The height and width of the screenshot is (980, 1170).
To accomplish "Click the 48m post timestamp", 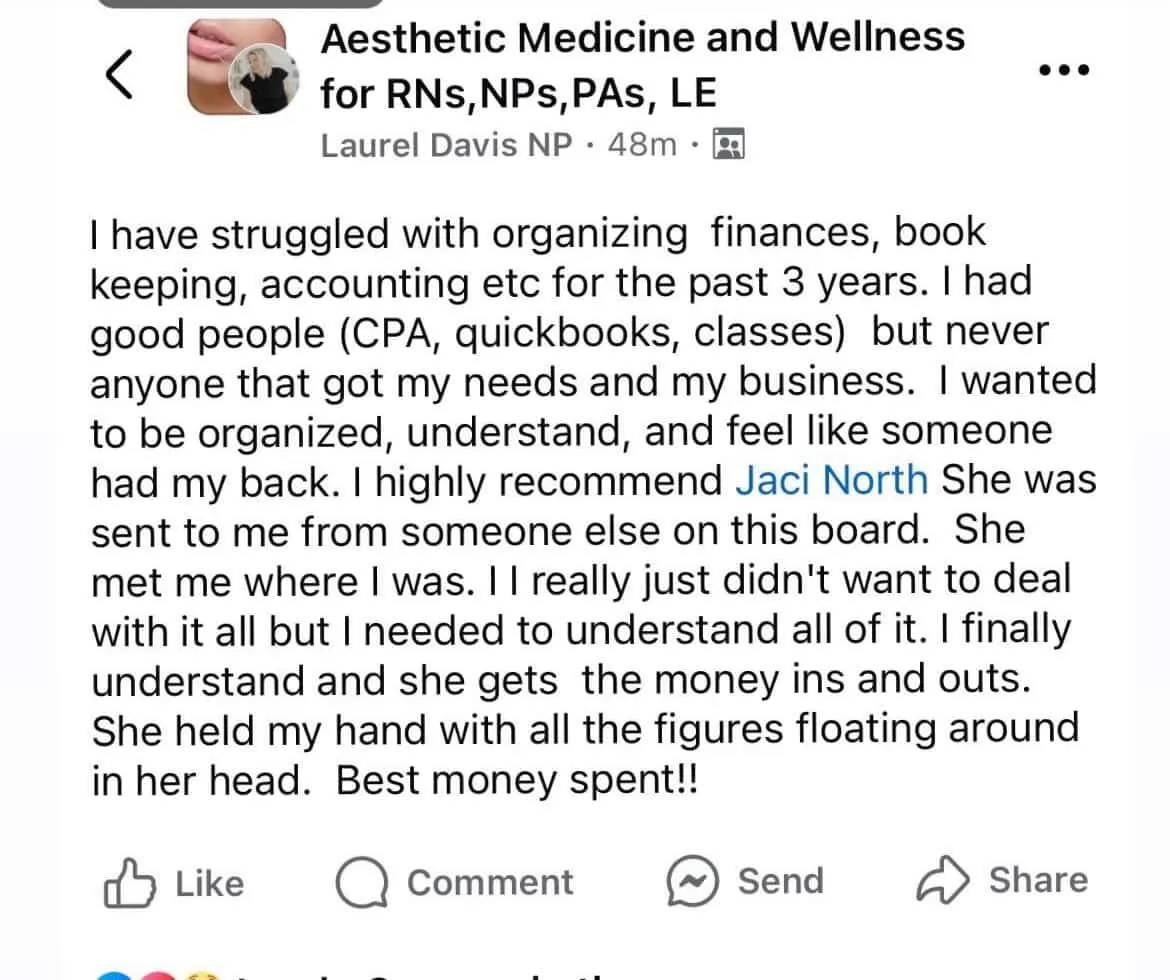I will (x=641, y=146).
